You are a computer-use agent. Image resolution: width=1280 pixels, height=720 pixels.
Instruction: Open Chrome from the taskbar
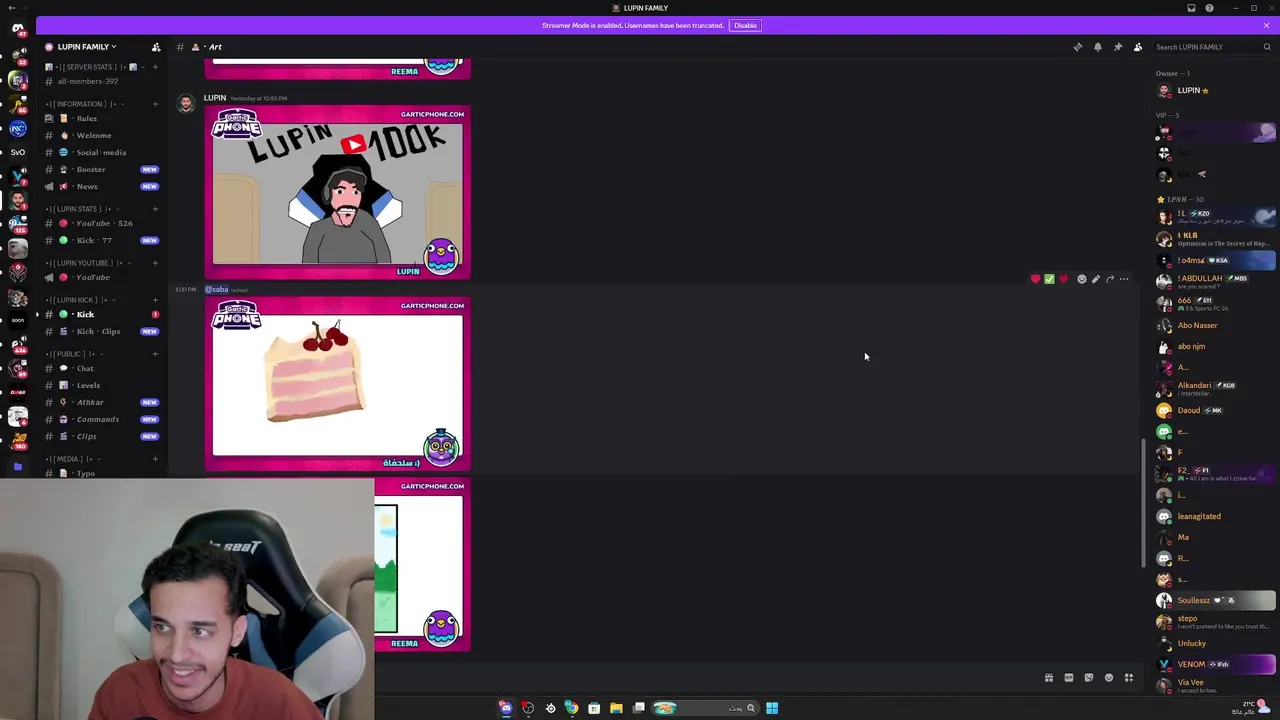[571, 708]
